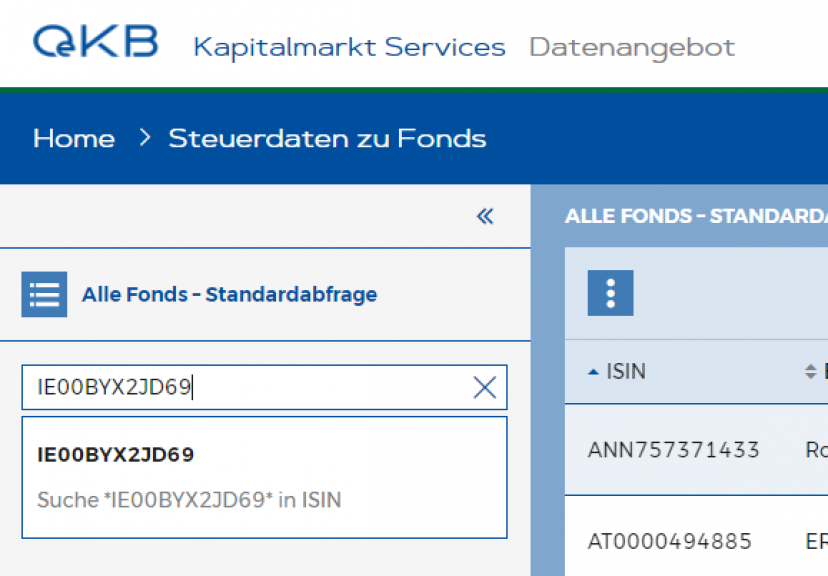Click the OeKB logo
828x576 pixels.
96,41
